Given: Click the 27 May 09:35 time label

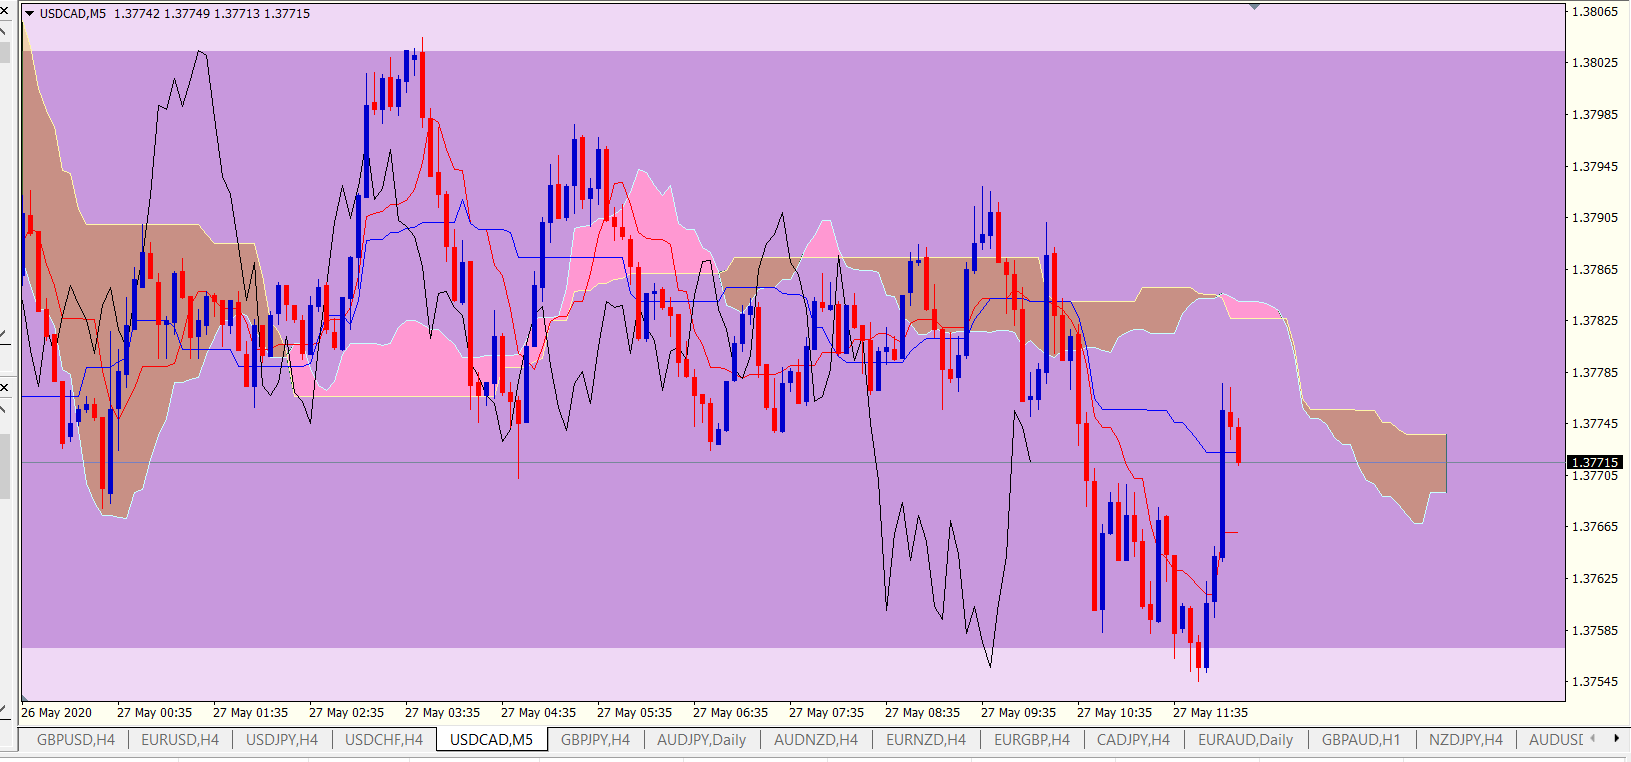Looking at the screenshot, I should [x=1018, y=713].
